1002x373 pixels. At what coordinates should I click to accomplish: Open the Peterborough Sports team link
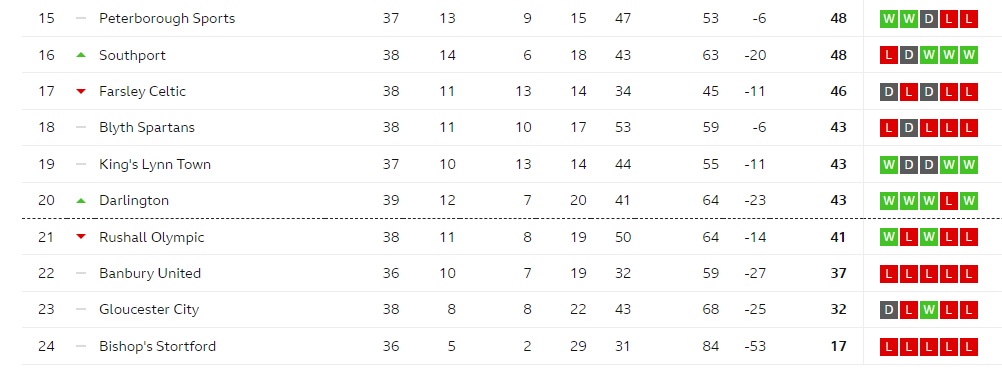coord(167,19)
